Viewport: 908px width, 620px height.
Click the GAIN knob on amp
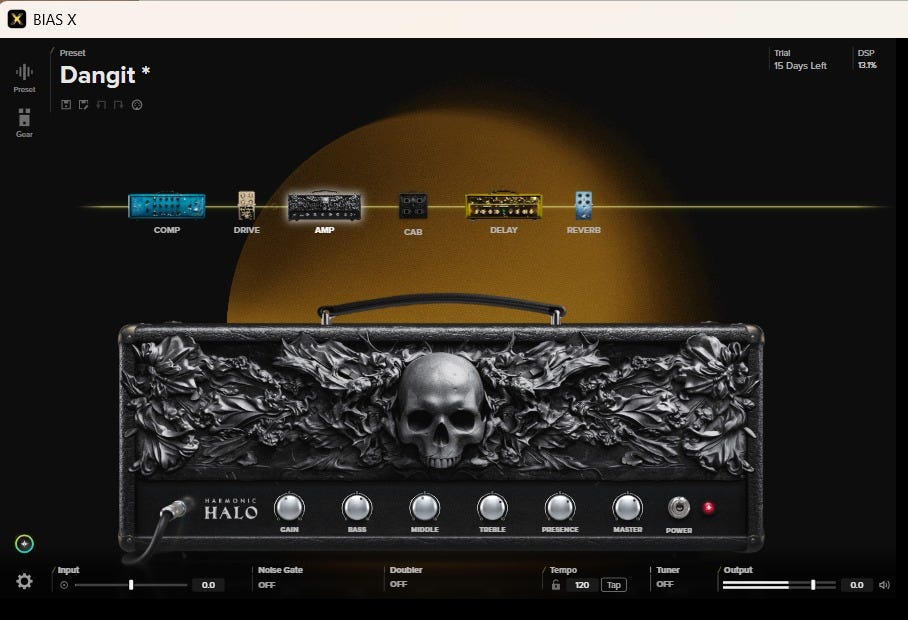pos(289,508)
